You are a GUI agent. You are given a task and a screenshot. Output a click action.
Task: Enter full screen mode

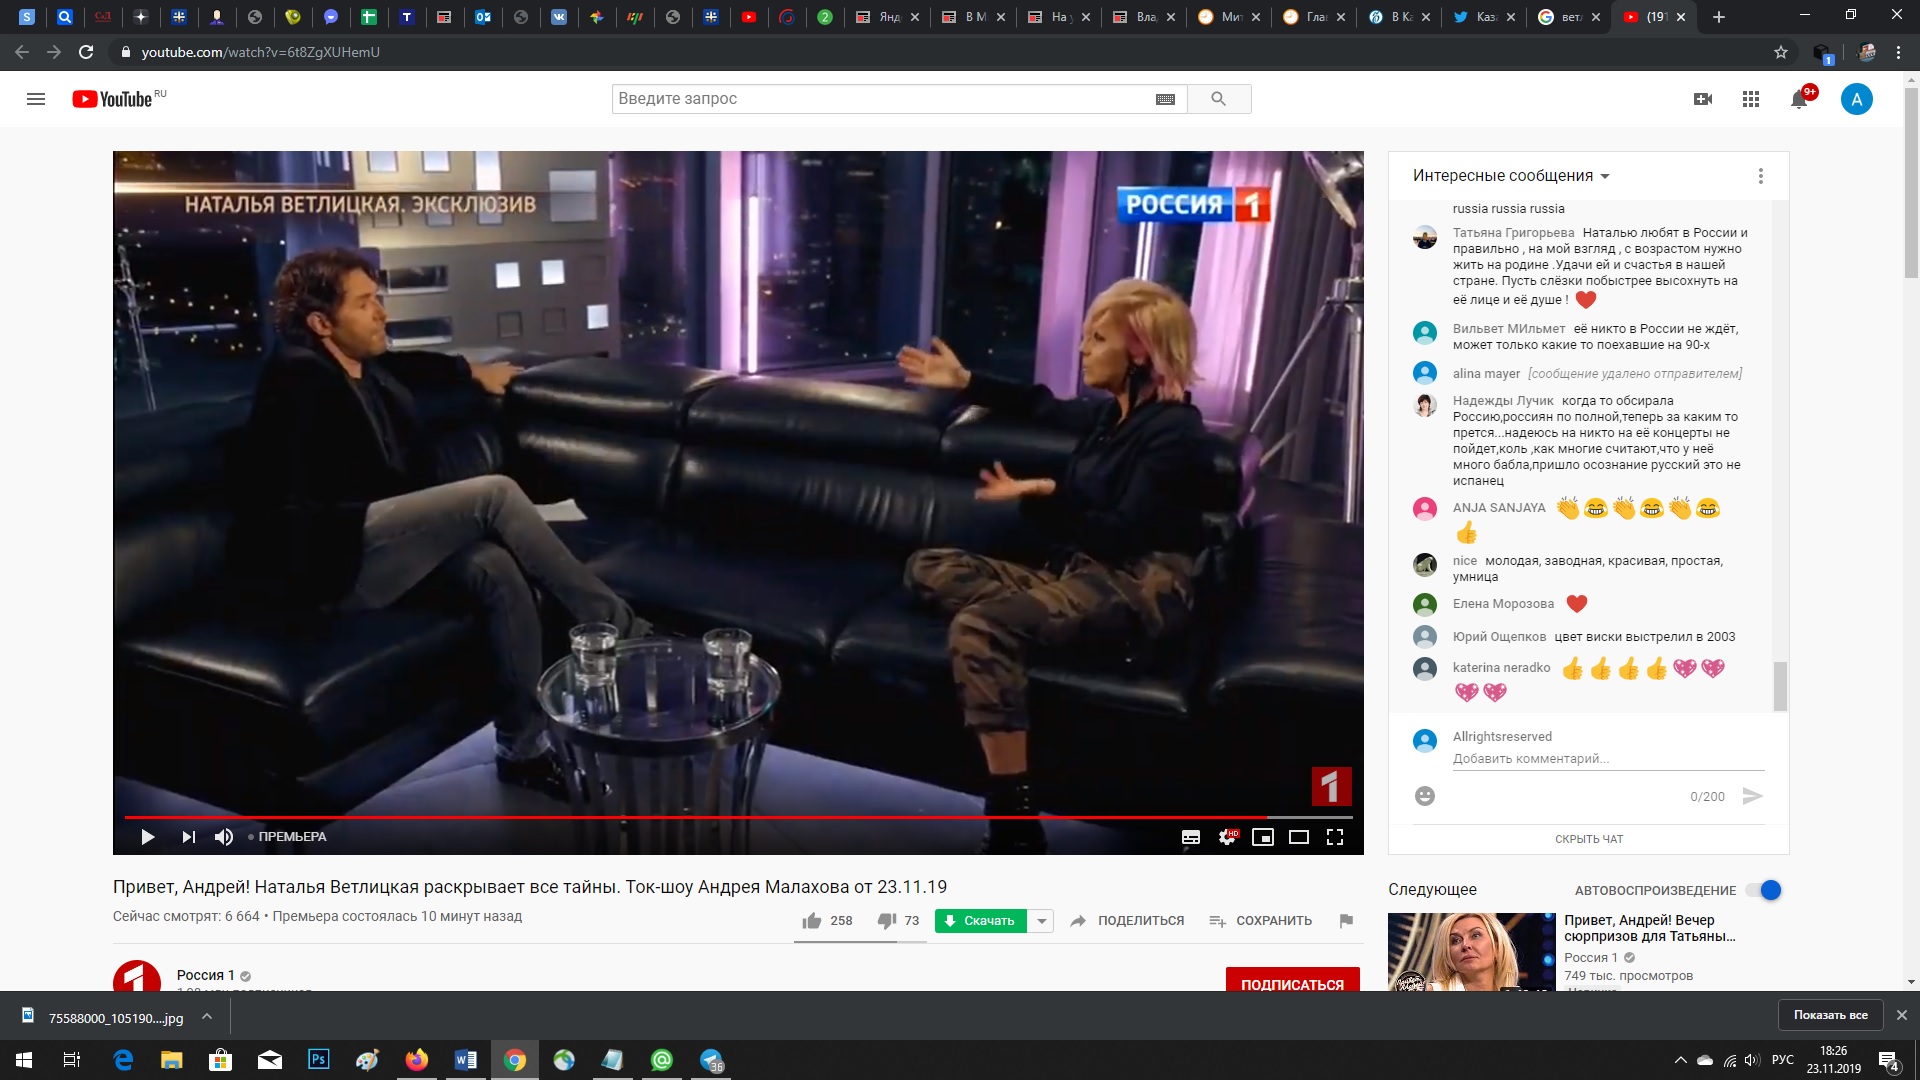click(x=1335, y=837)
